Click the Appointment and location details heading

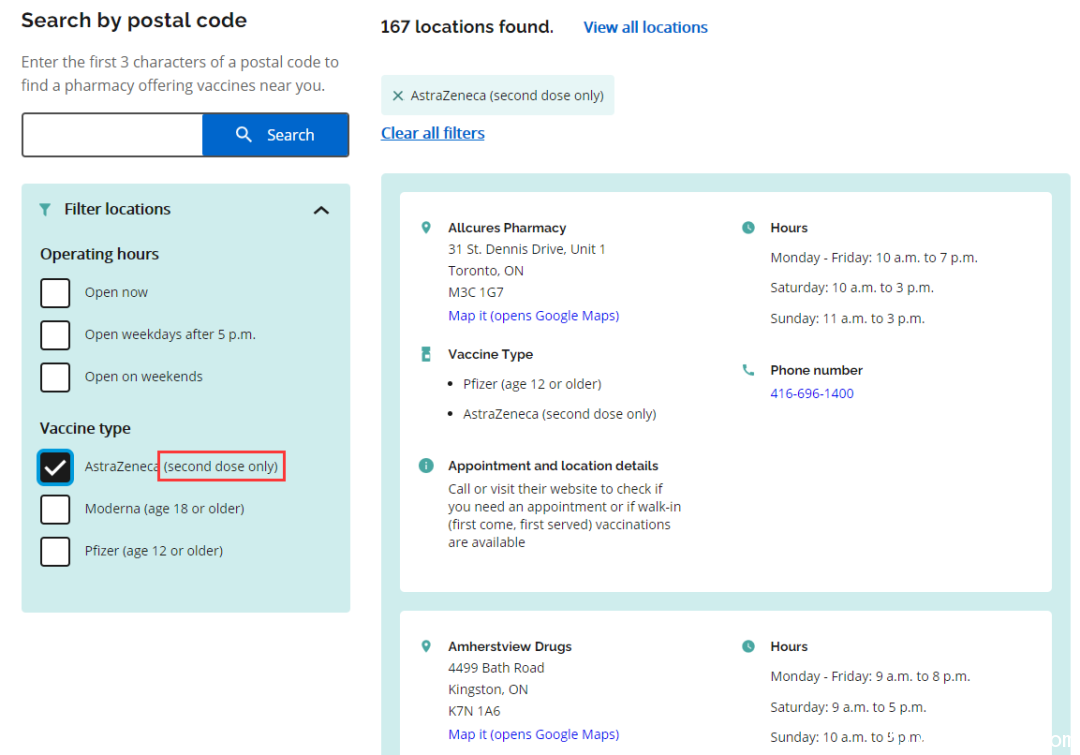pyautogui.click(x=553, y=466)
